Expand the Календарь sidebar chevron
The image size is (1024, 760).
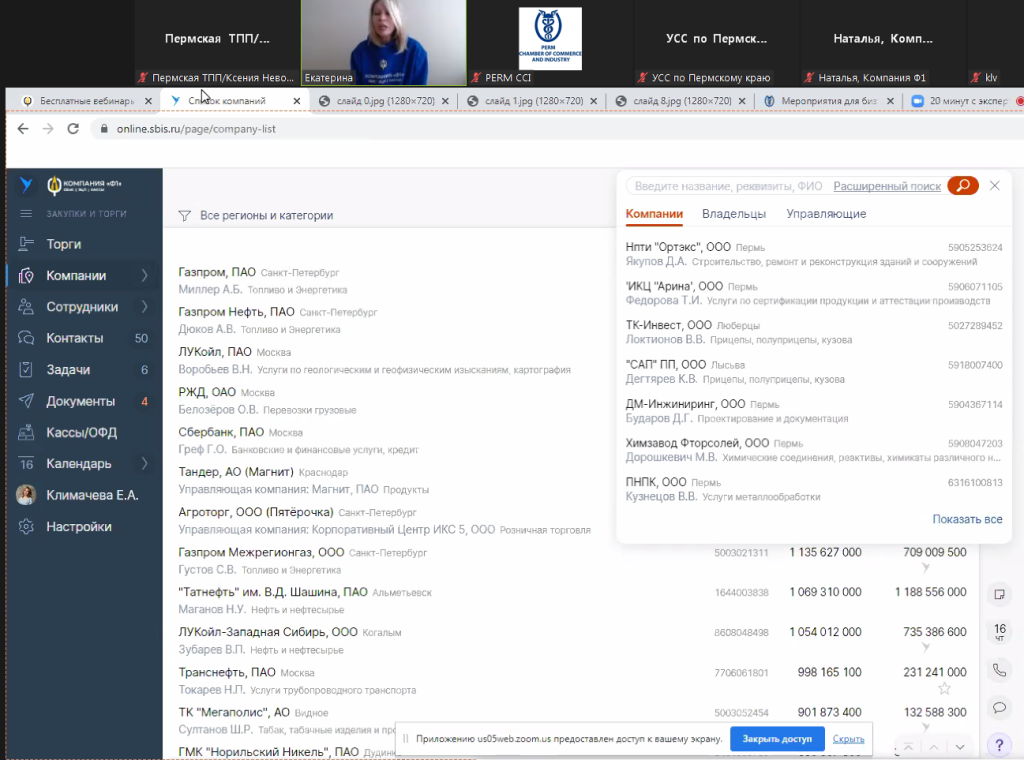(144, 464)
